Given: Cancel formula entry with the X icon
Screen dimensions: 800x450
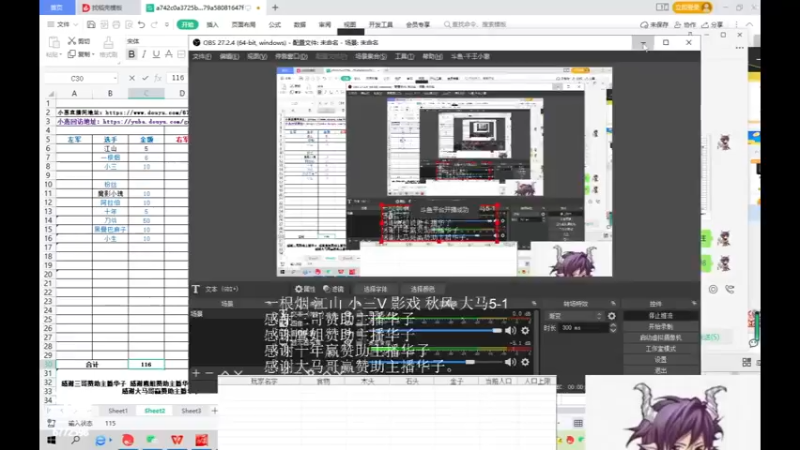Looking at the screenshot, I should pyautogui.click(x=132, y=78).
